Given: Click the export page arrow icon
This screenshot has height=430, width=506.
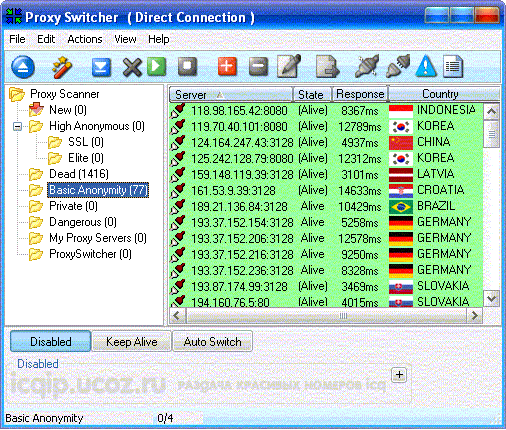Looking at the screenshot, I should (327, 67).
